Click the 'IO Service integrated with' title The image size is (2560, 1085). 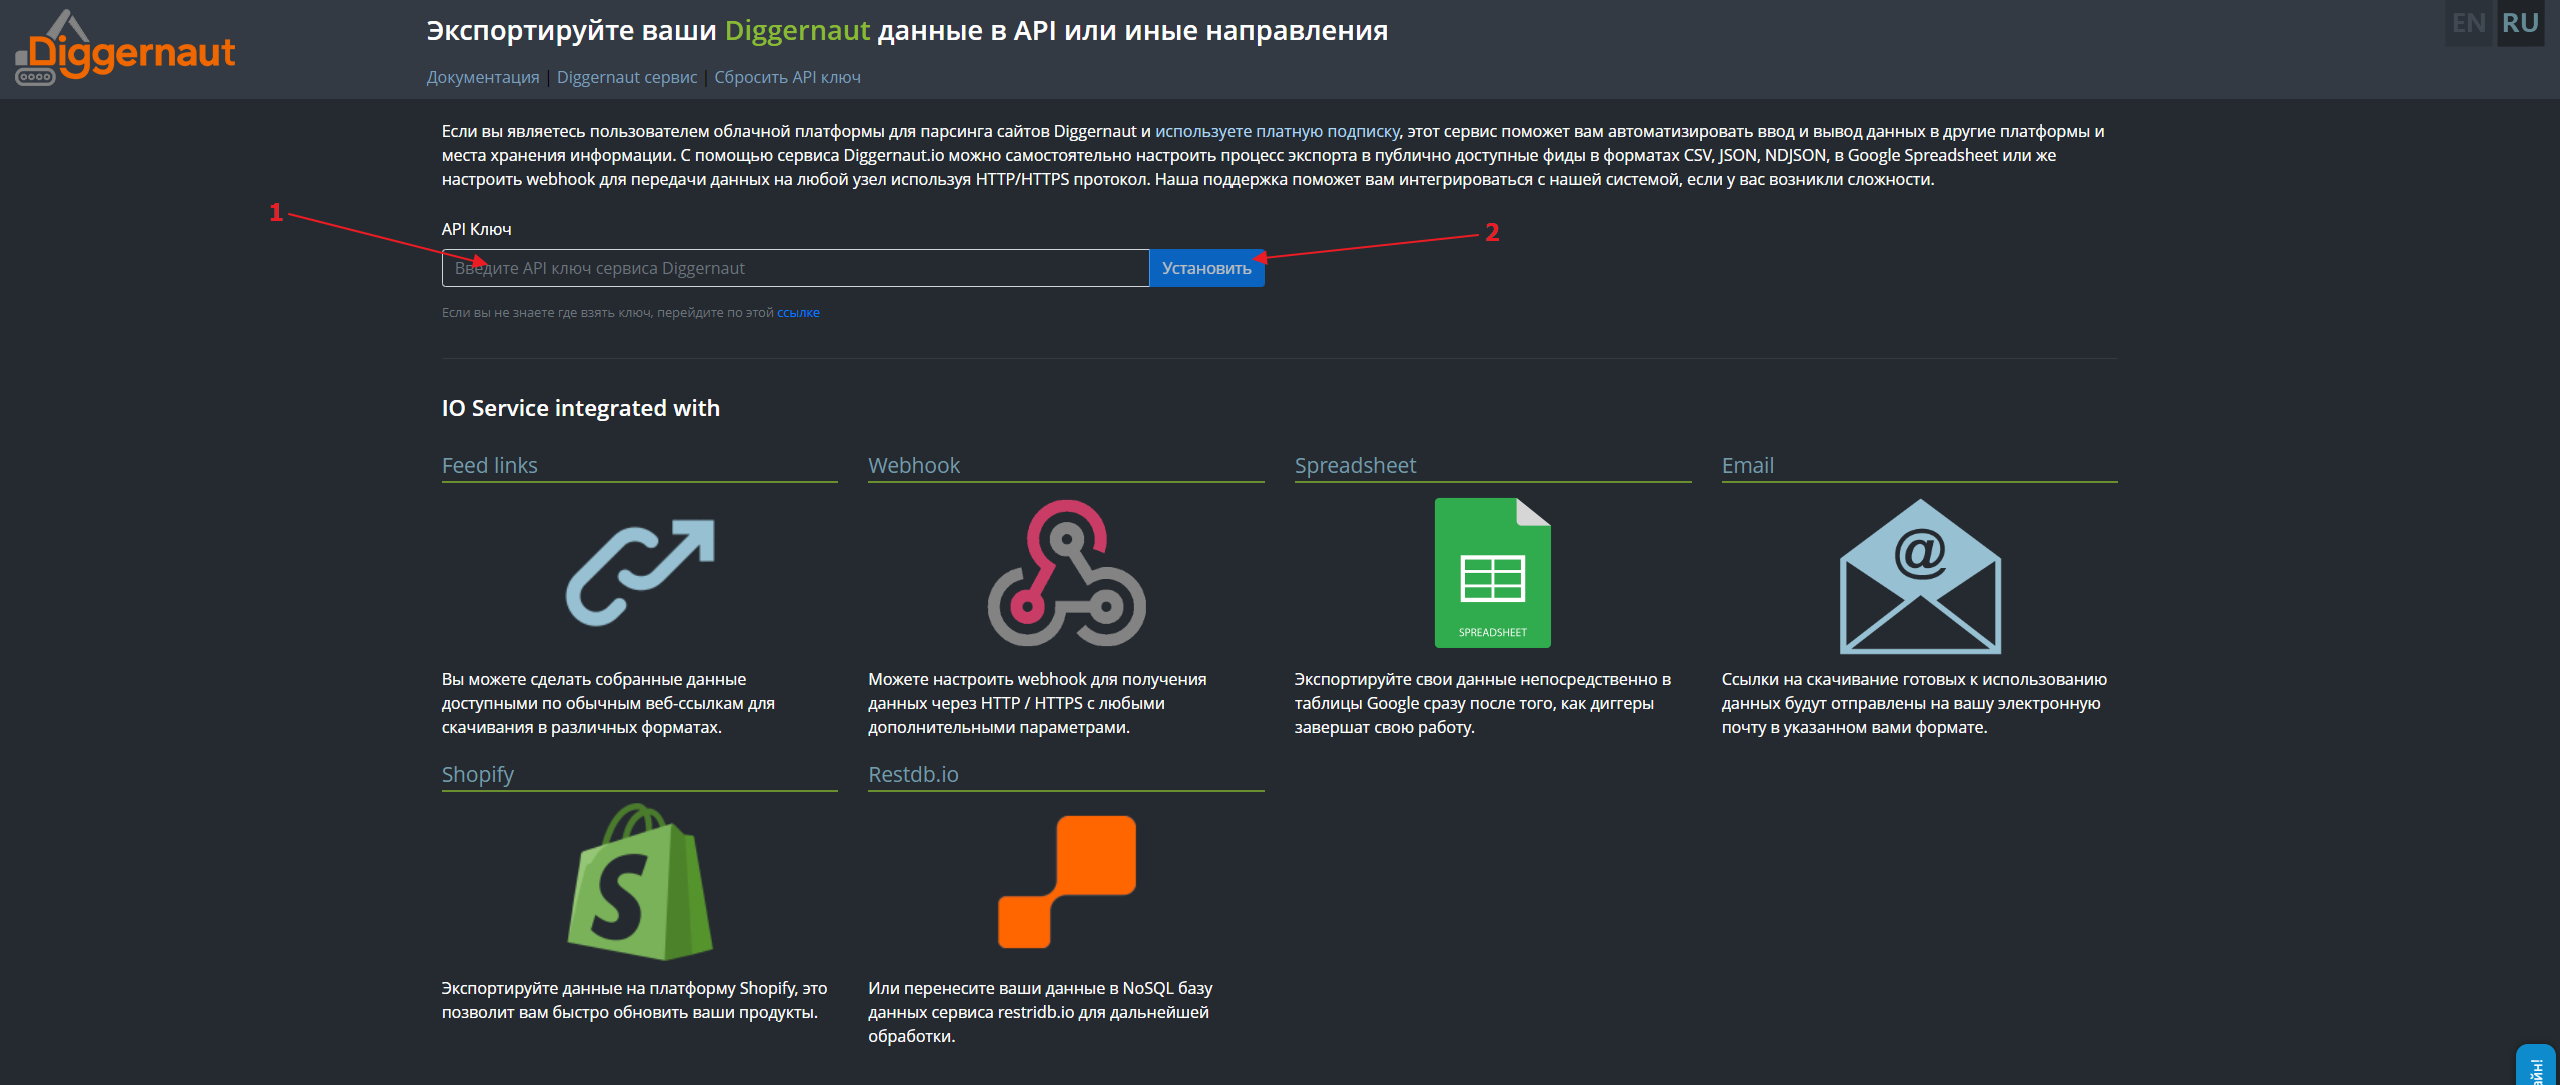[x=581, y=408]
